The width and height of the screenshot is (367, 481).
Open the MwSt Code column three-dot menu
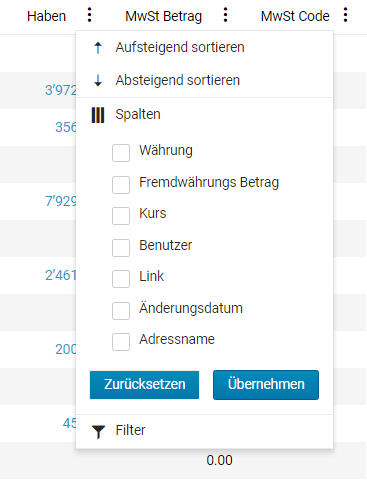(x=346, y=15)
